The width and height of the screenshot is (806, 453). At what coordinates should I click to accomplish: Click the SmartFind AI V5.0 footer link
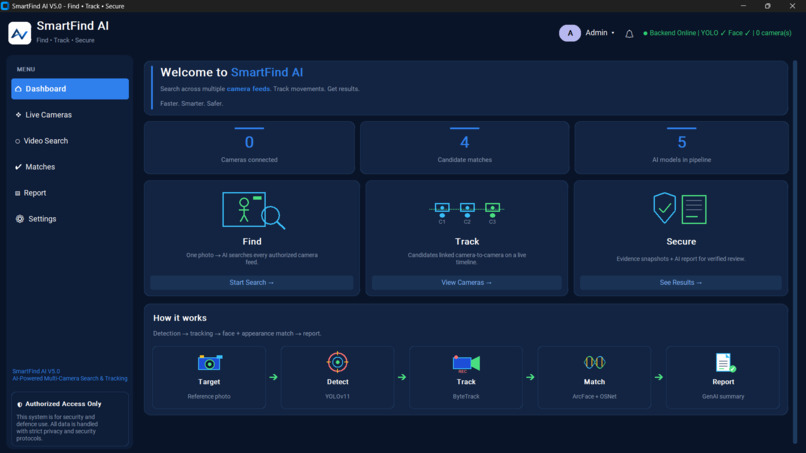(36, 371)
